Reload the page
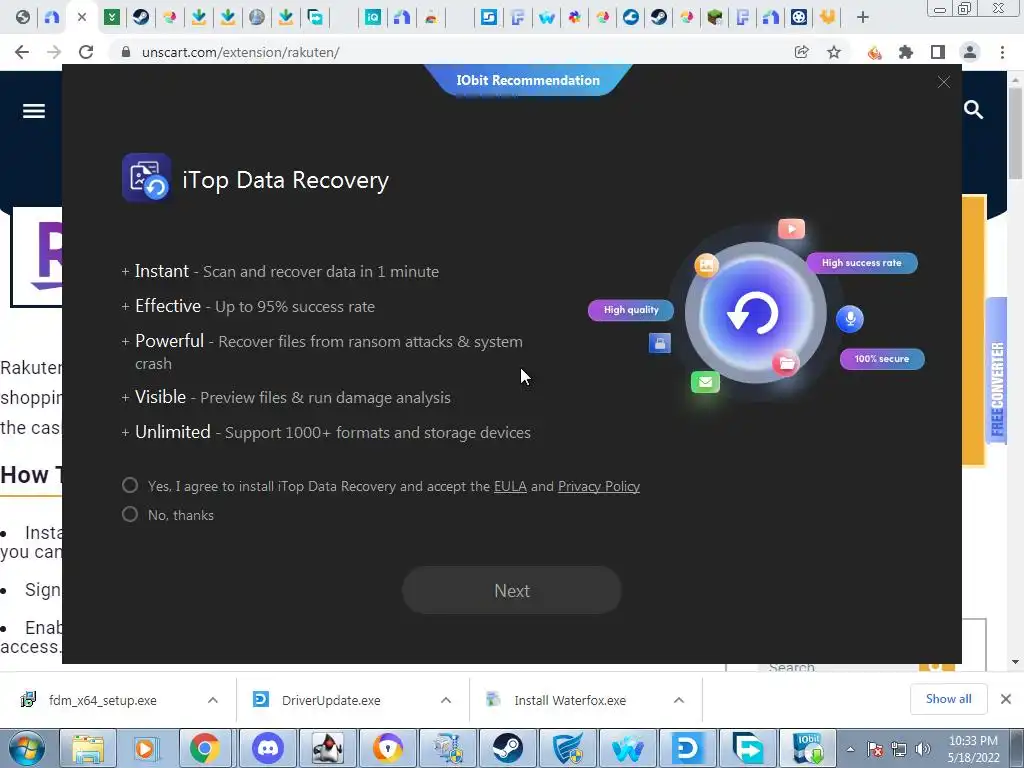1024x768 pixels. [x=86, y=52]
